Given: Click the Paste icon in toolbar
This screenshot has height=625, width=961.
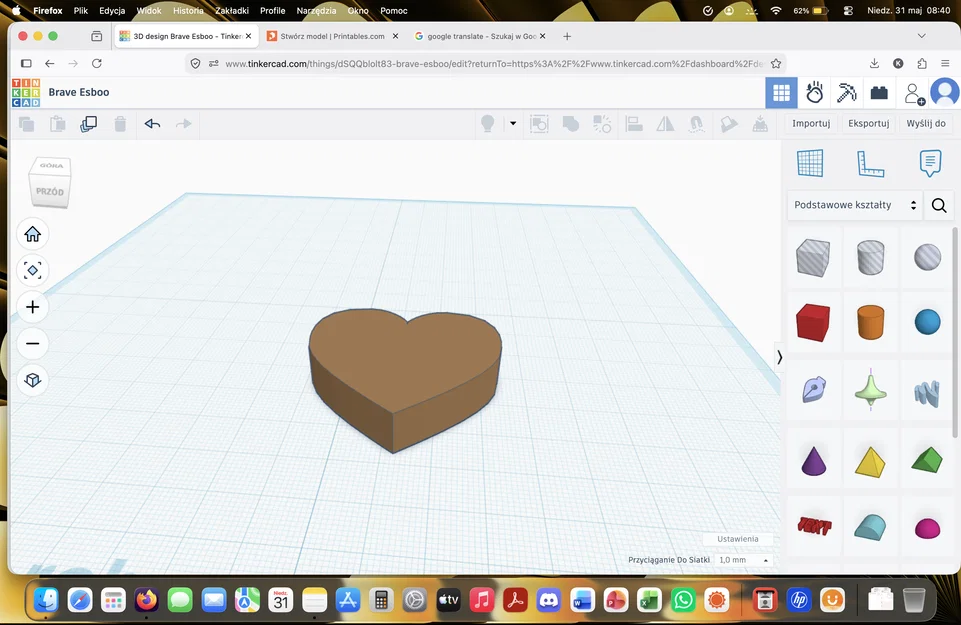Looking at the screenshot, I should coord(58,124).
